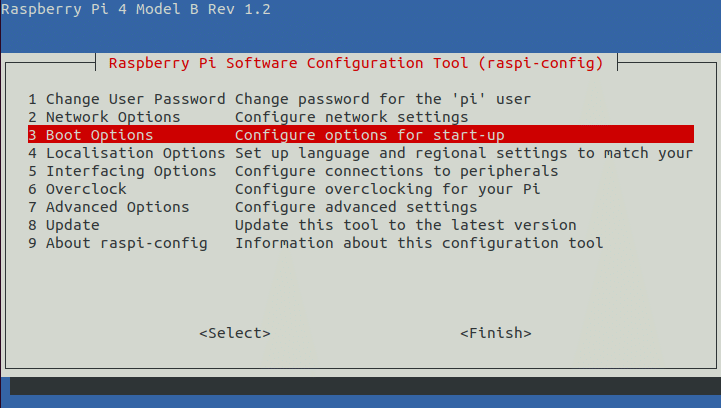The width and height of the screenshot is (721, 408).
Task: Select the Overclock menu item
Action: [77, 189]
